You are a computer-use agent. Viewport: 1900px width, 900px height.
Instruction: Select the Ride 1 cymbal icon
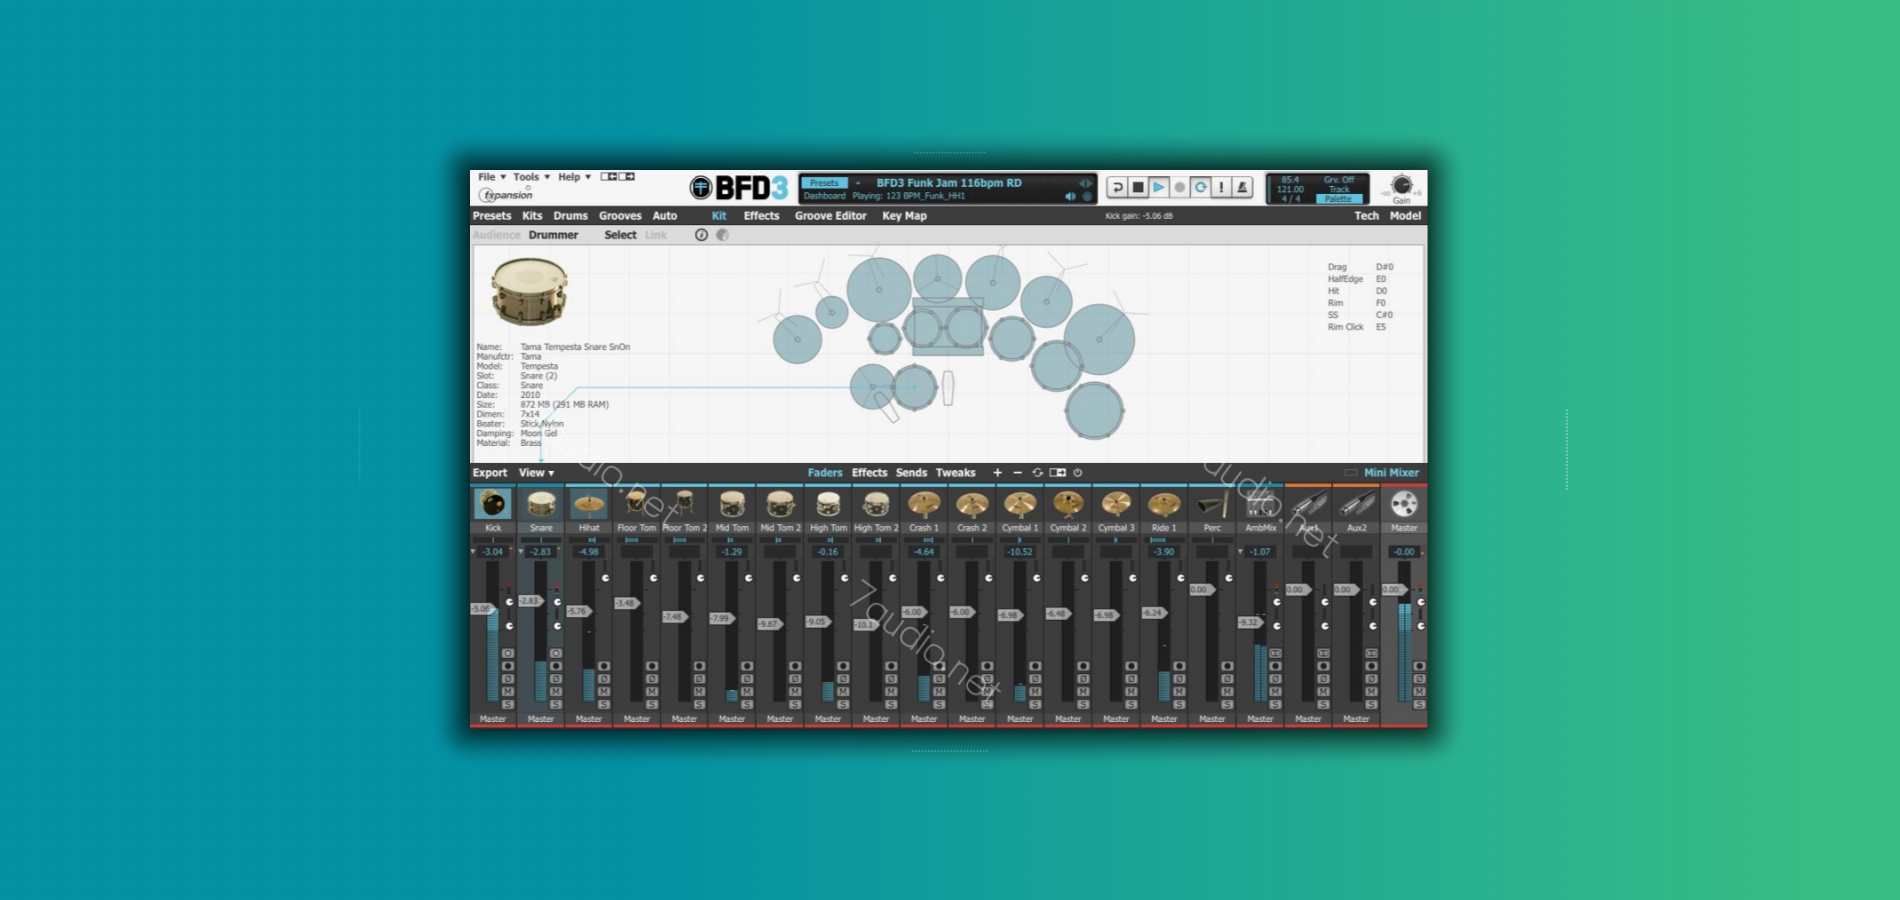1164,504
